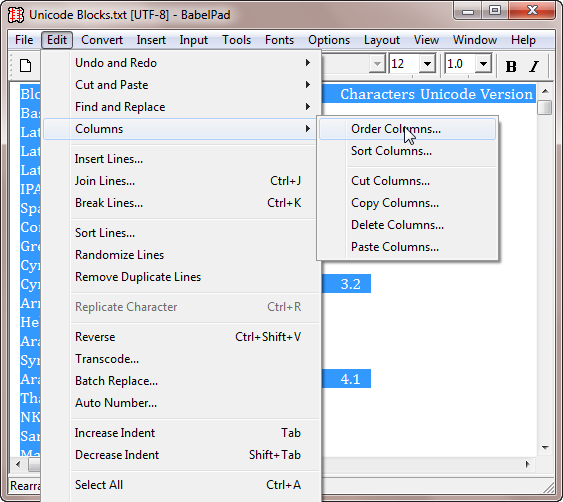563x502 pixels.
Task: Select Insert Lines... menu entry
Action: pos(181,159)
